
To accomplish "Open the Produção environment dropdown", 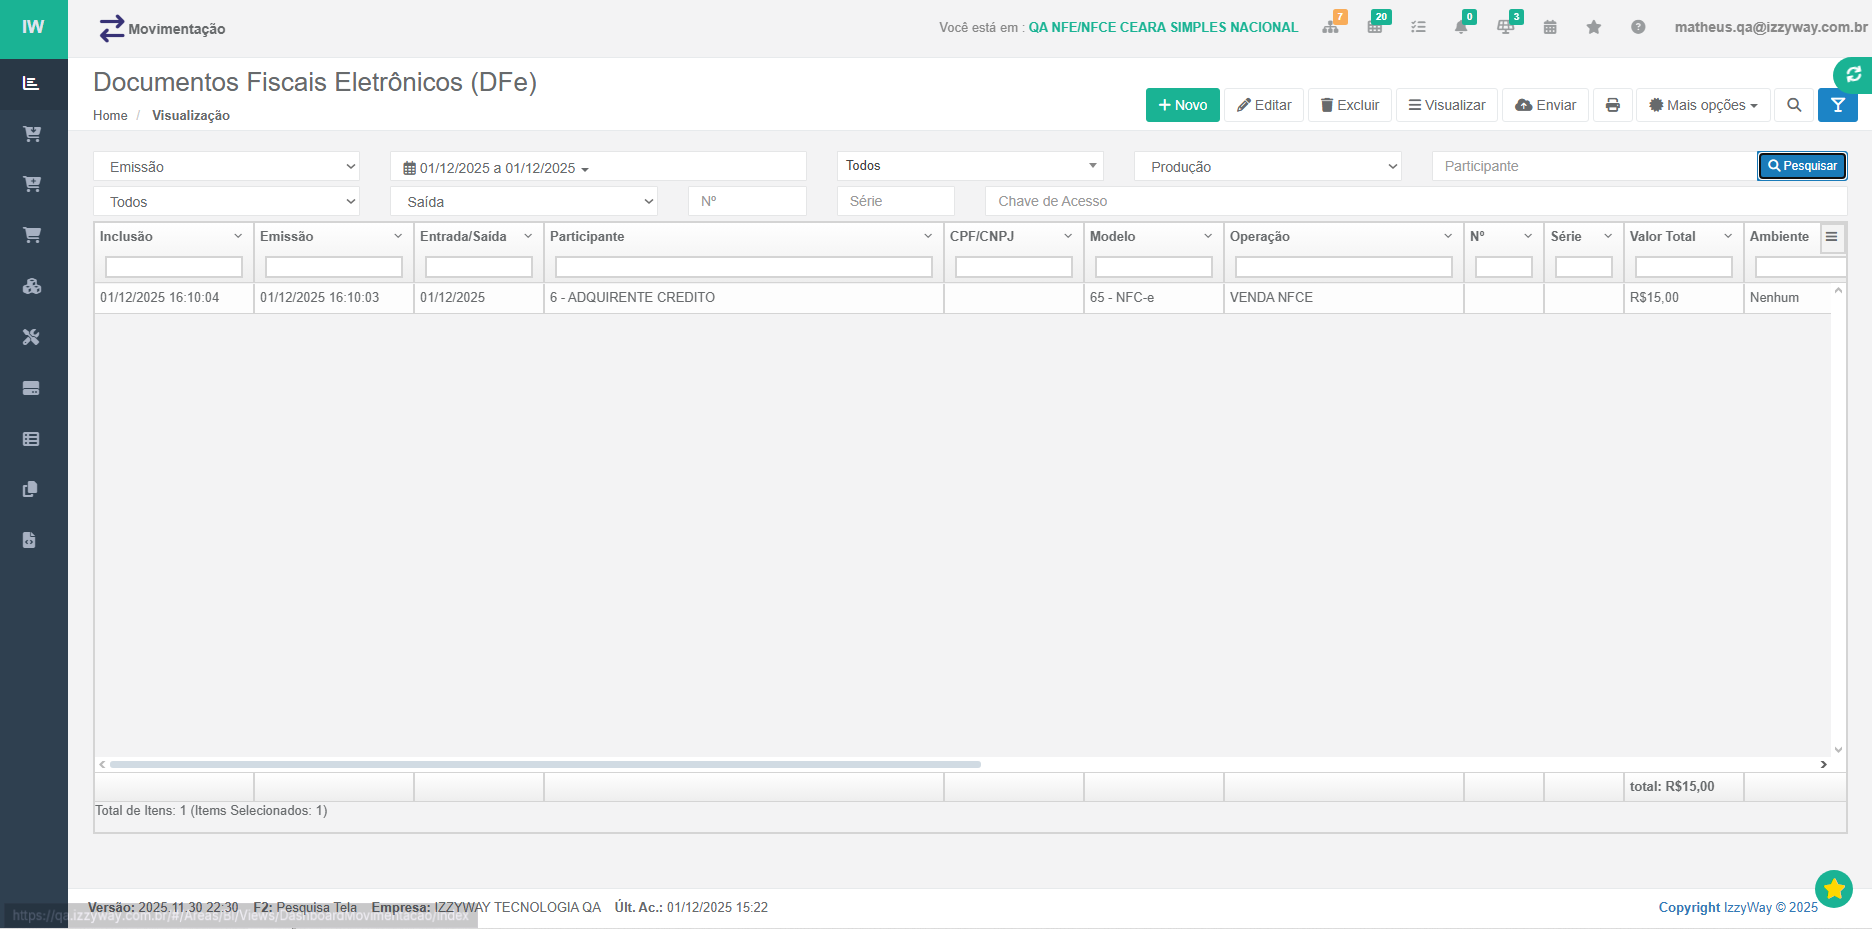I will 1267,167.
